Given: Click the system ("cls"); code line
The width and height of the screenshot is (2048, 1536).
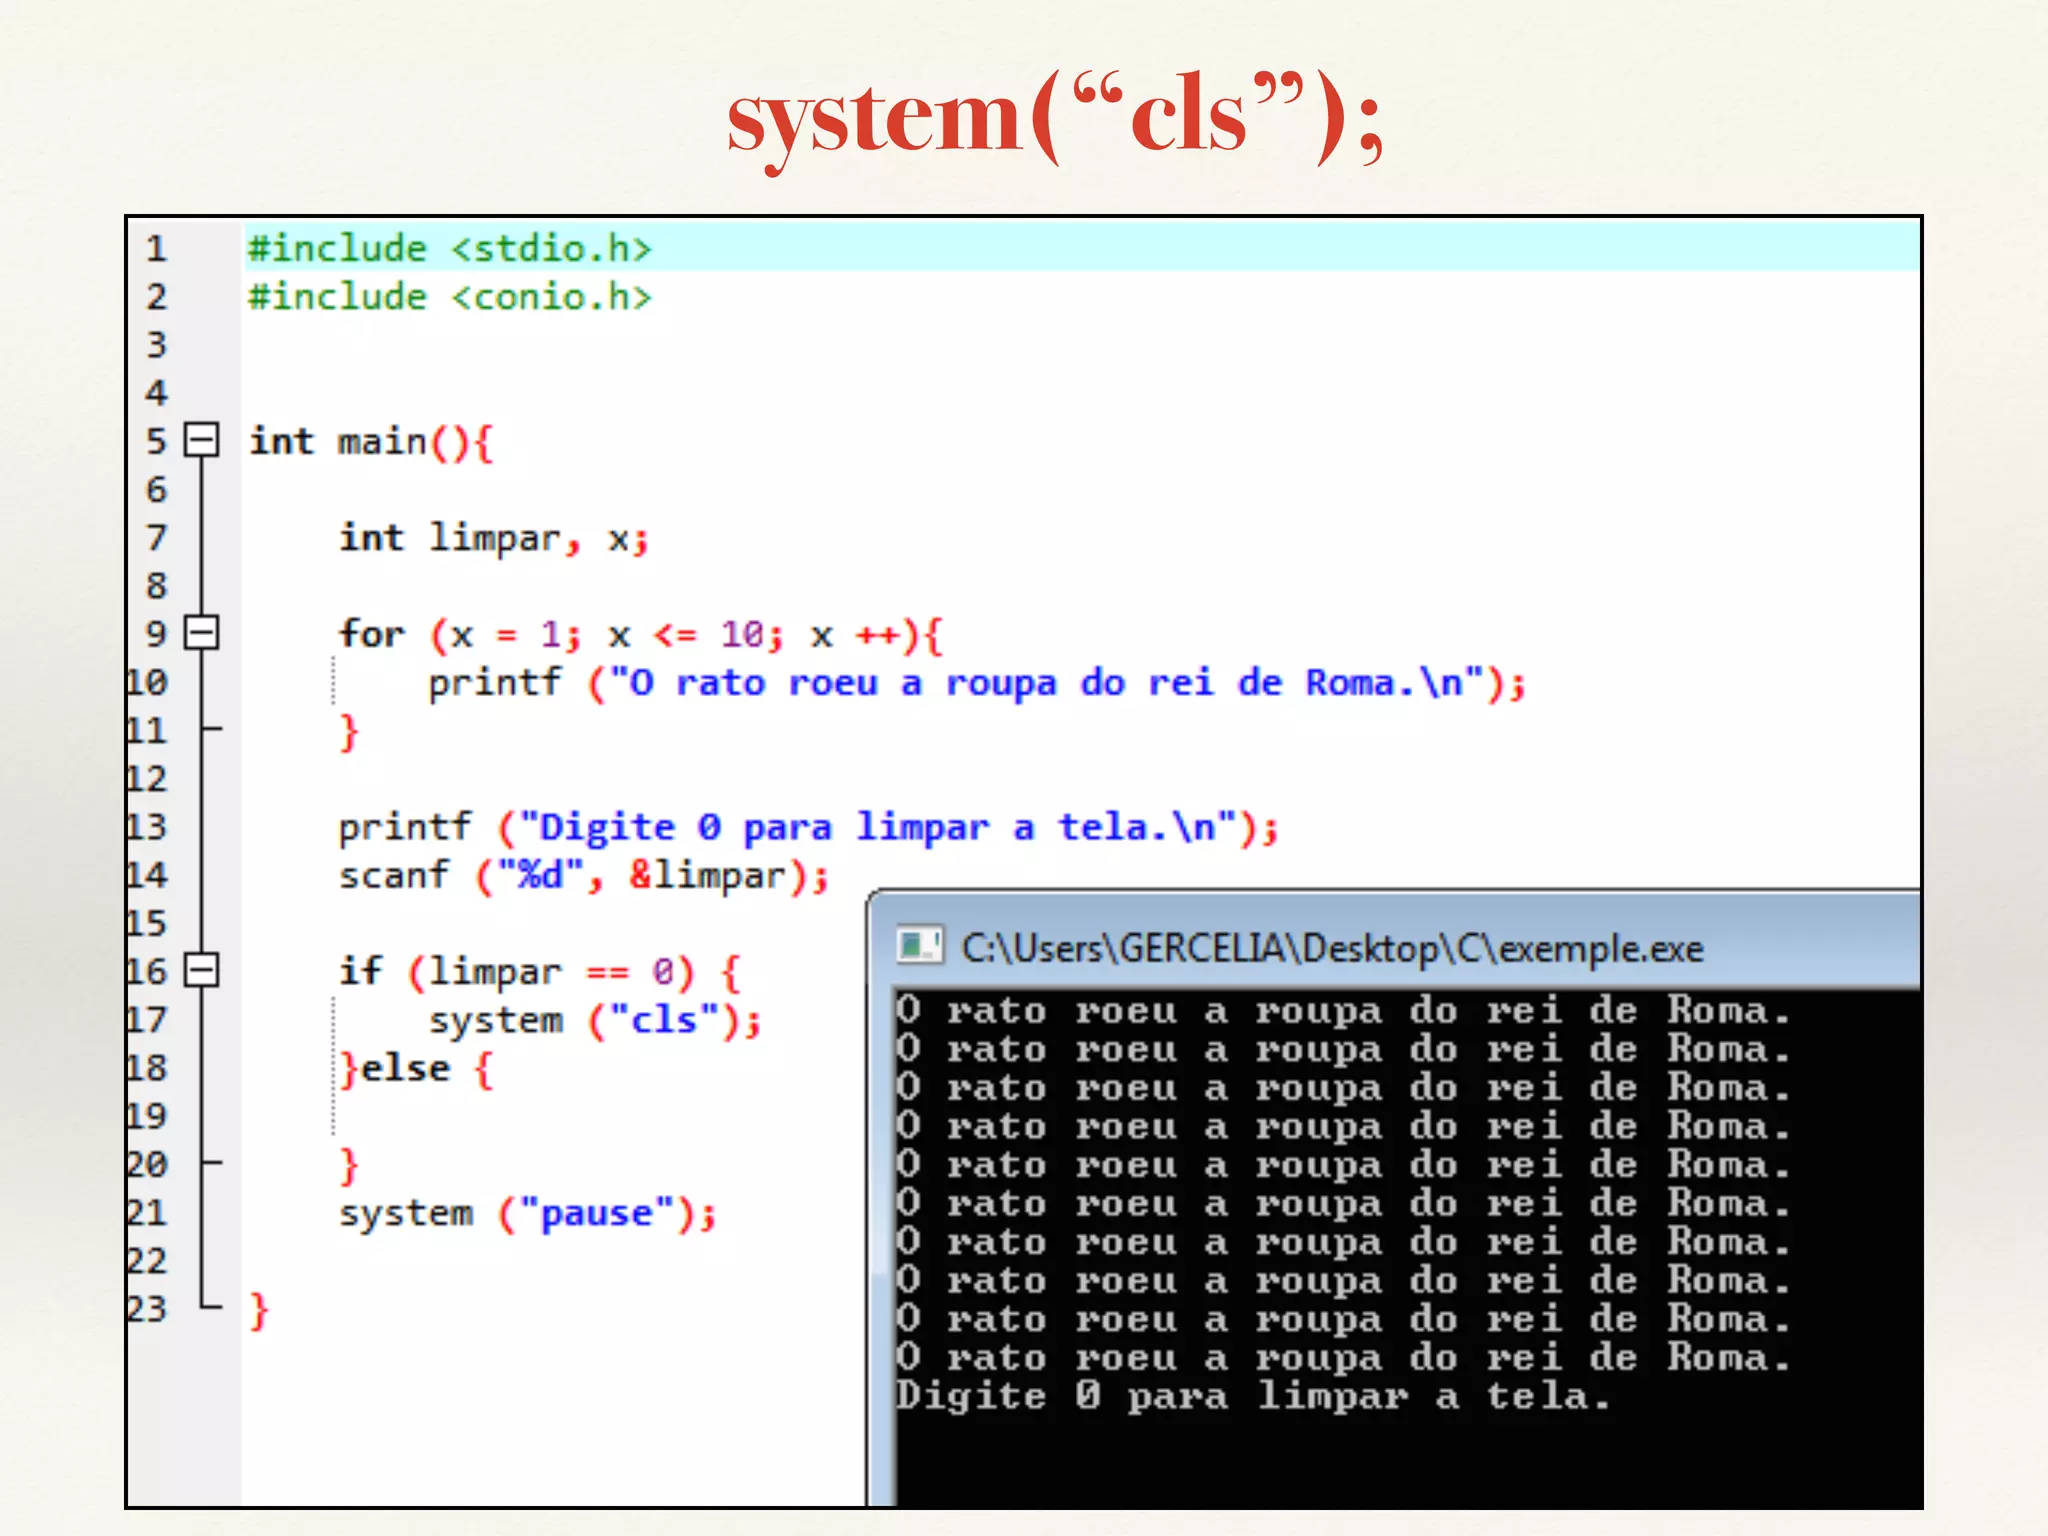Looking at the screenshot, I should pos(595,1020).
